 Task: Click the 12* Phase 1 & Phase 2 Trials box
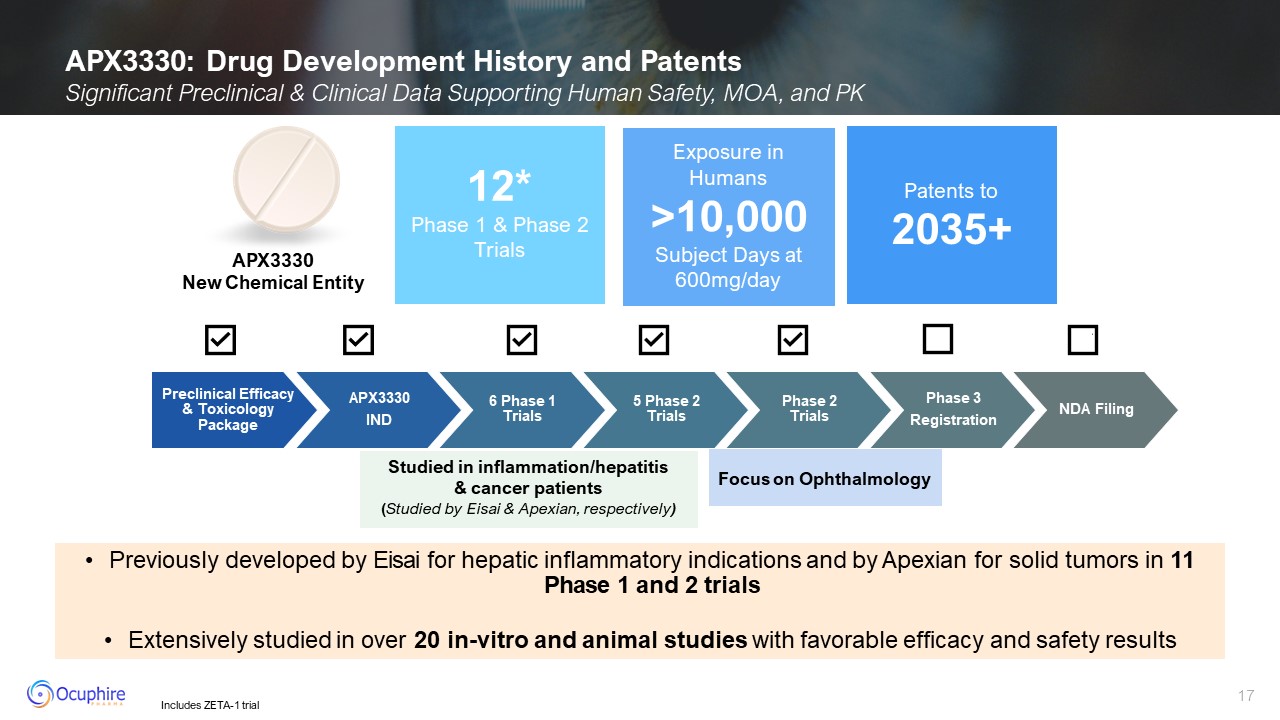click(500, 214)
